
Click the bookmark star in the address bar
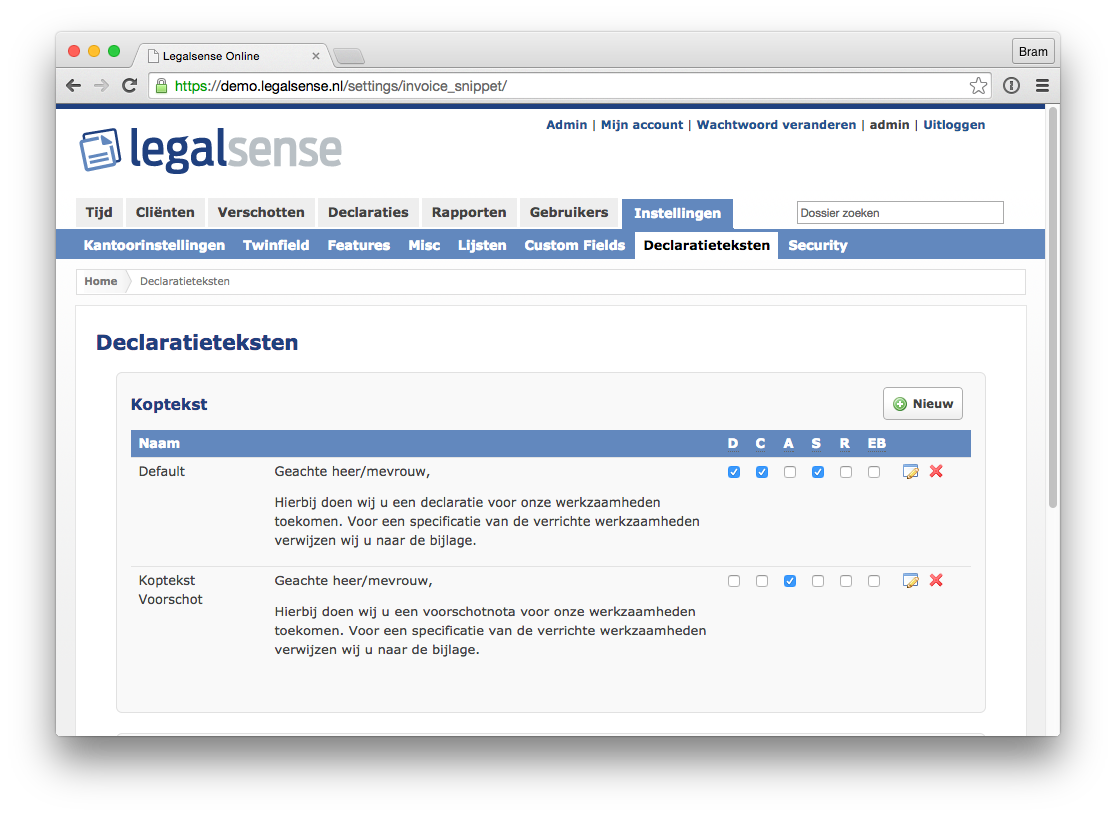pyautogui.click(x=978, y=85)
